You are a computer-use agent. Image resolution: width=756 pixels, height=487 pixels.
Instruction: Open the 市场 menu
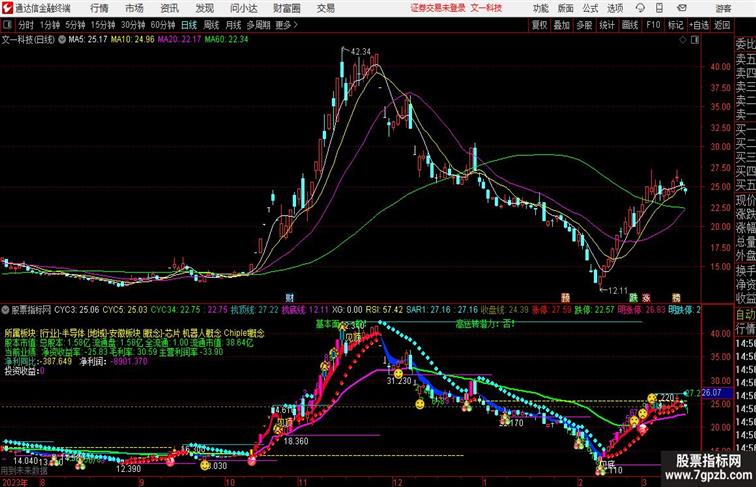click(135, 8)
